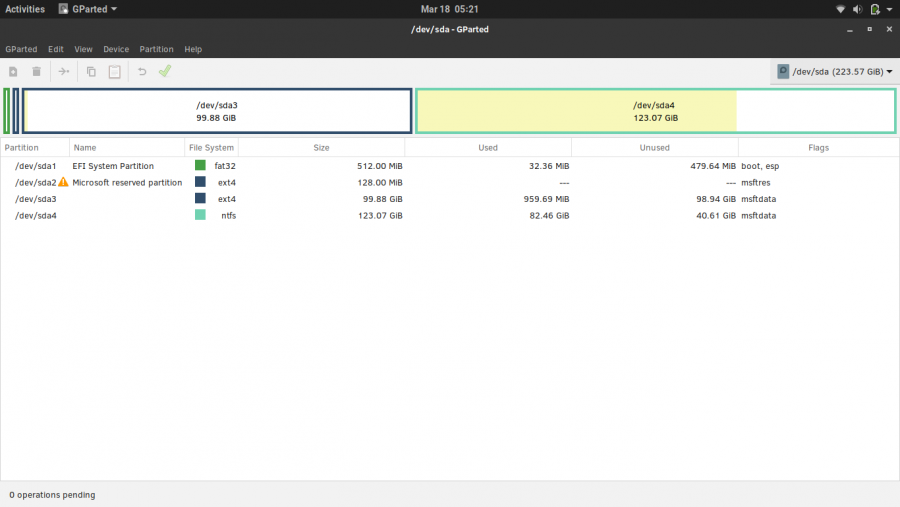Select the /dev/sda3 block in disk map

(x=217, y=111)
